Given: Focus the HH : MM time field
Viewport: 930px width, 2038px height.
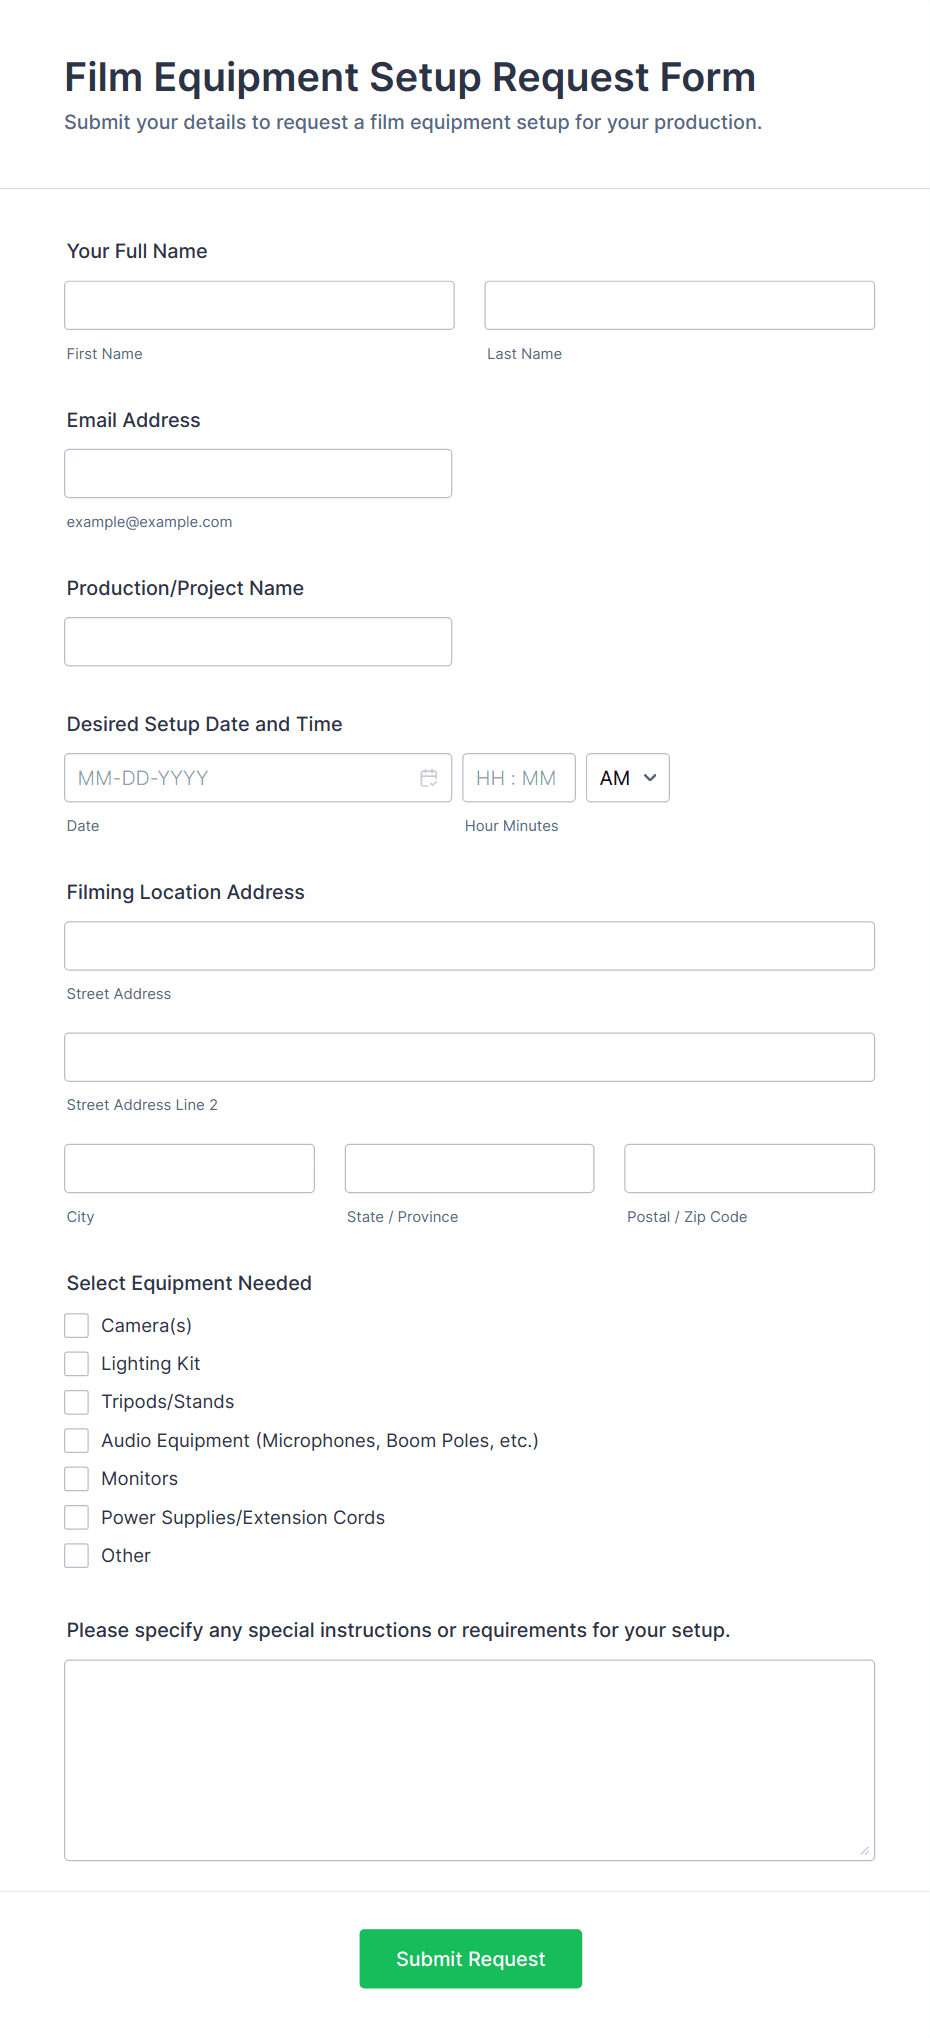Looking at the screenshot, I should pyautogui.click(x=518, y=778).
